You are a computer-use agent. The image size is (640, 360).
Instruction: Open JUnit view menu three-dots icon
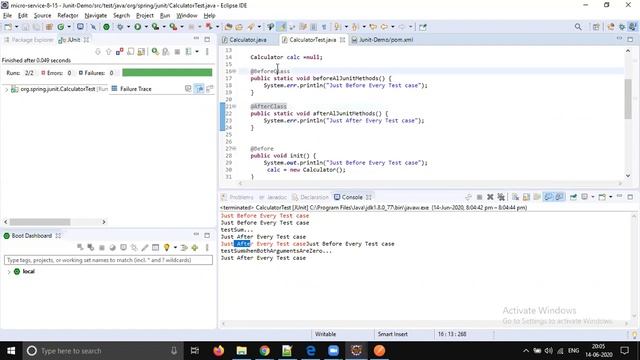pyautogui.click(x=207, y=52)
